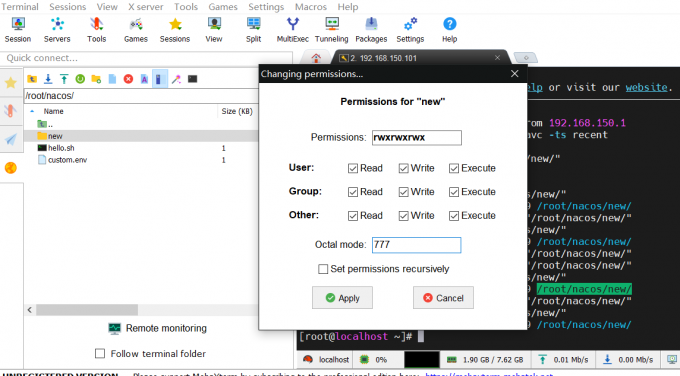Image resolution: width=680 pixels, height=376 pixels.
Task: Click the download arrow icon in SFTP toolbar
Action: tap(48, 79)
